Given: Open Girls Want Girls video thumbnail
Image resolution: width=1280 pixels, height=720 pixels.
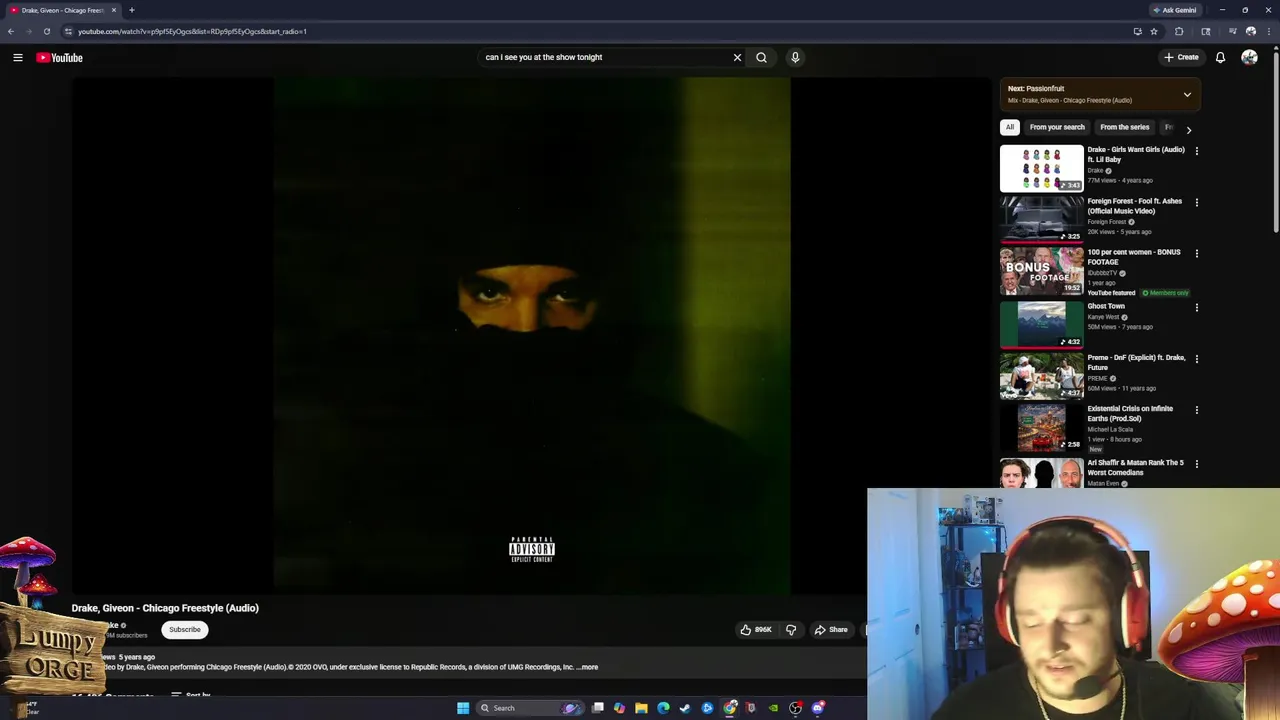Looking at the screenshot, I should [1041, 167].
